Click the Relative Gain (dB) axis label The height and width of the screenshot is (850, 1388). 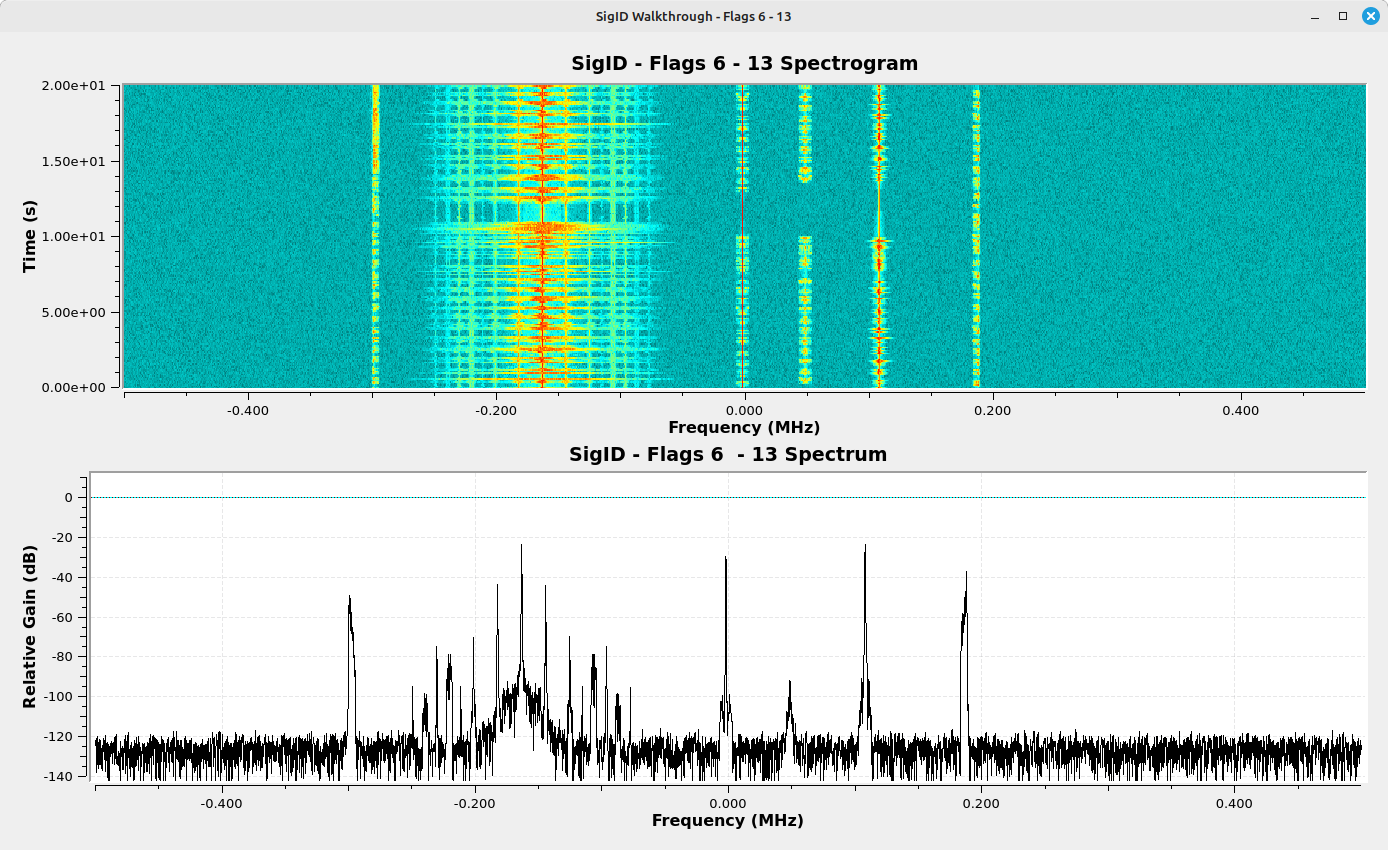[x=30, y=627]
